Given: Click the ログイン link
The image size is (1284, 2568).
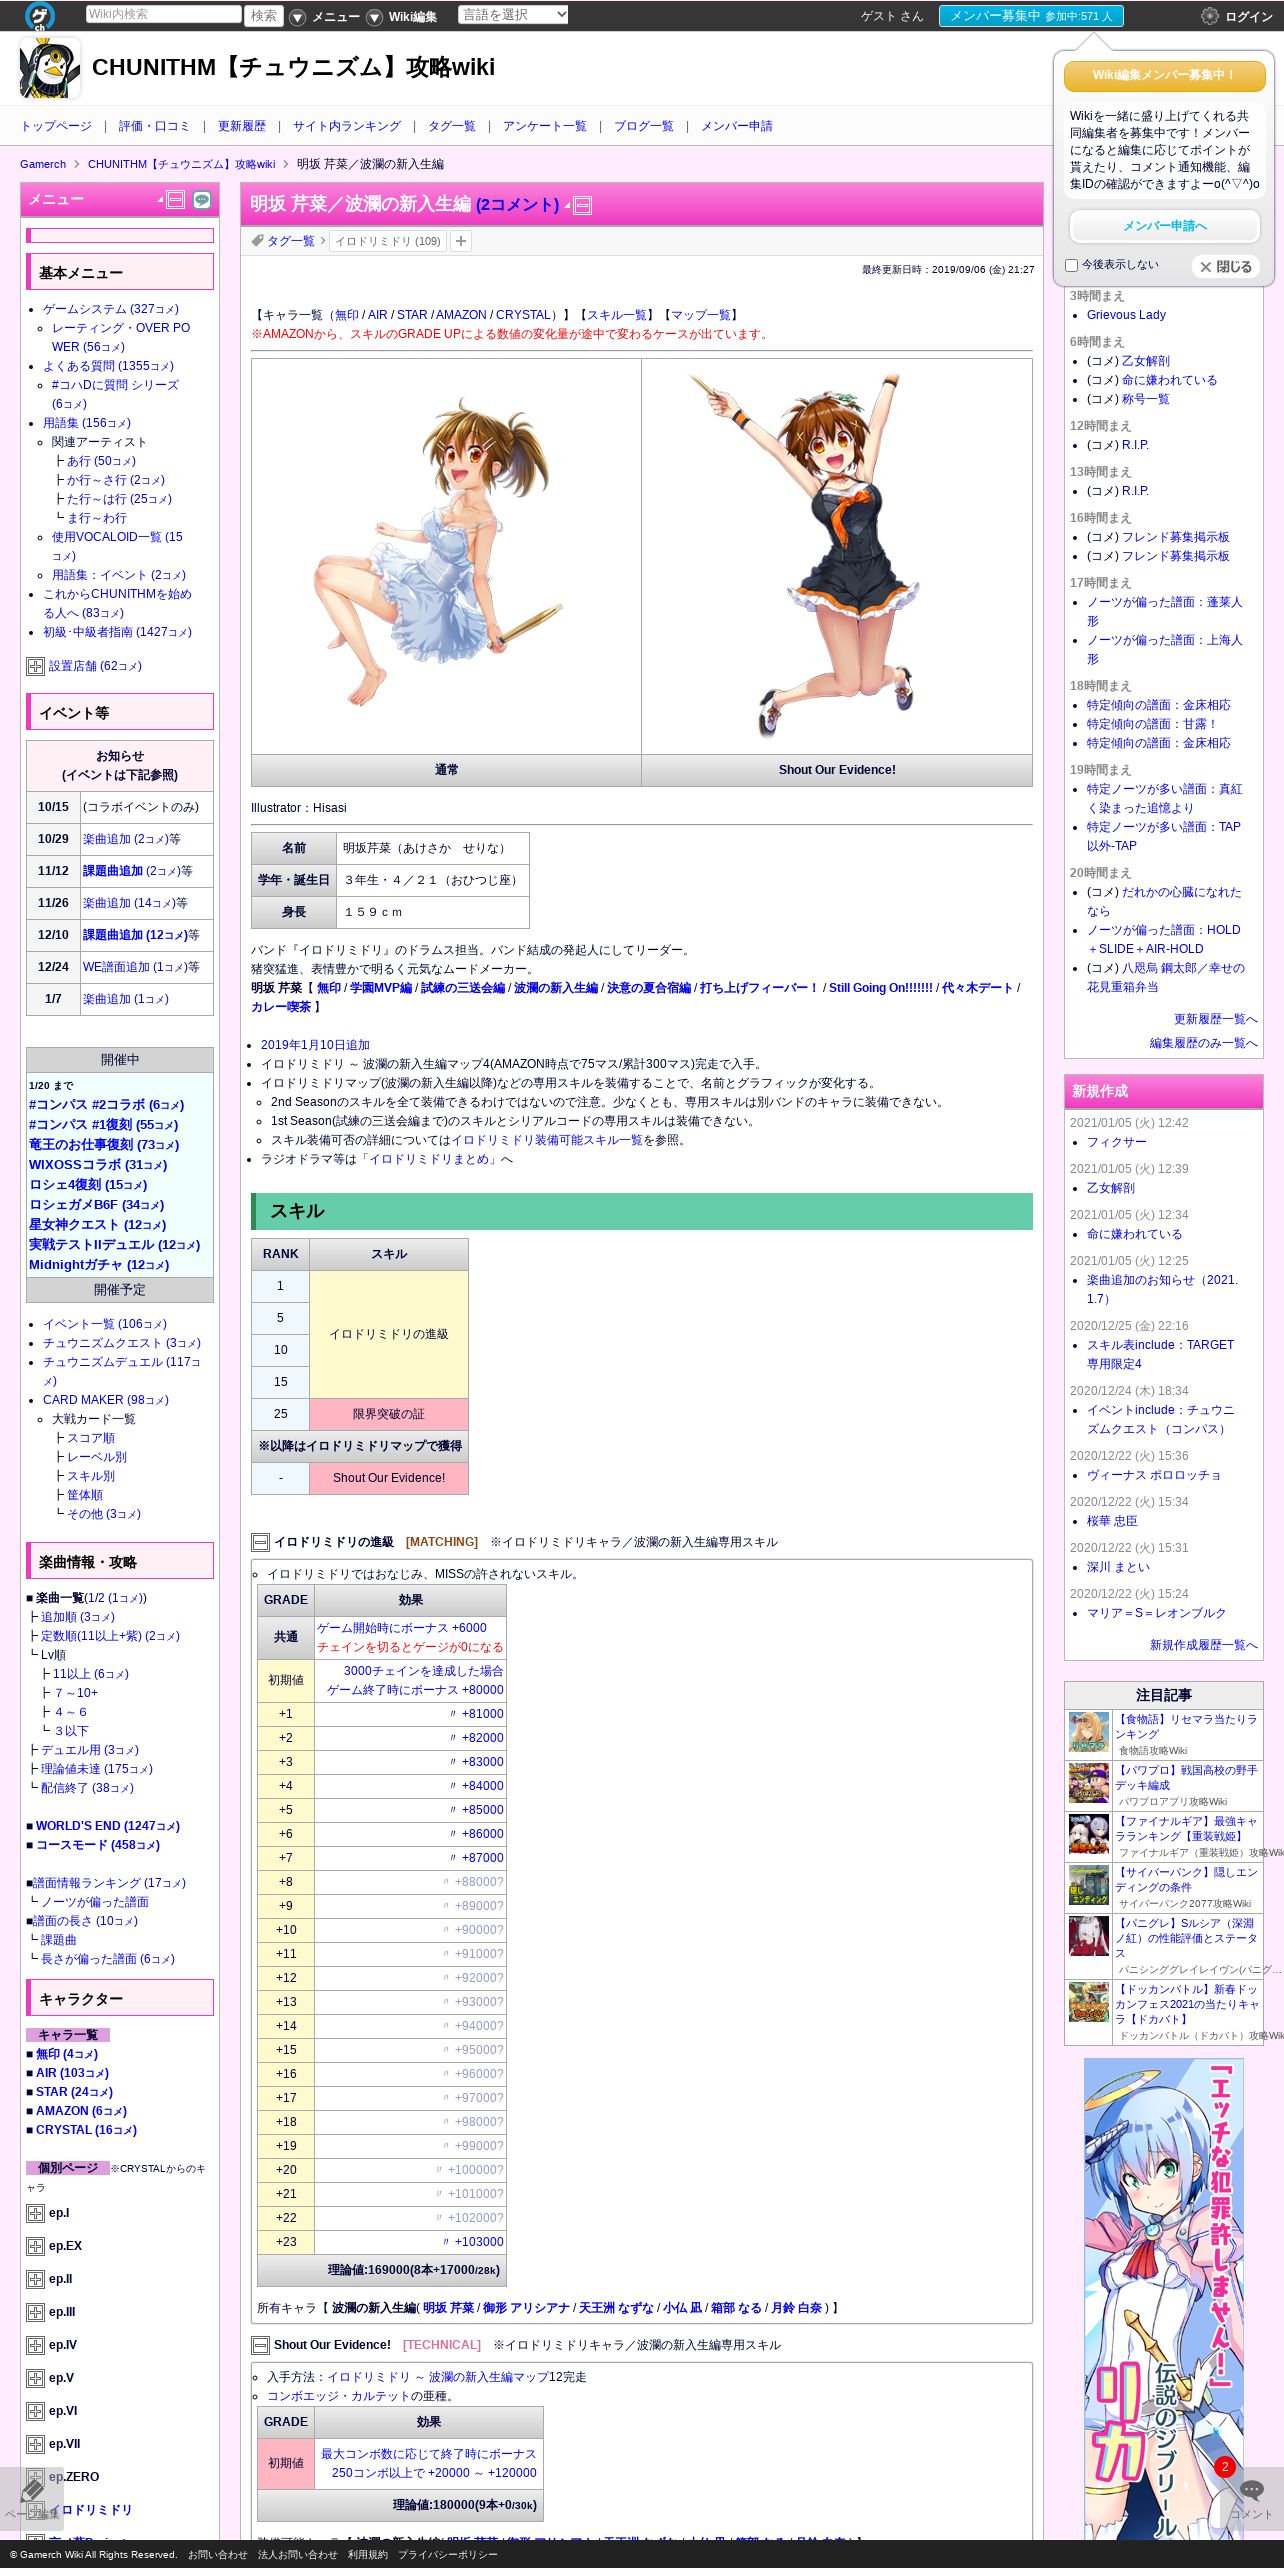Looking at the screenshot, I should point(1249,17).
